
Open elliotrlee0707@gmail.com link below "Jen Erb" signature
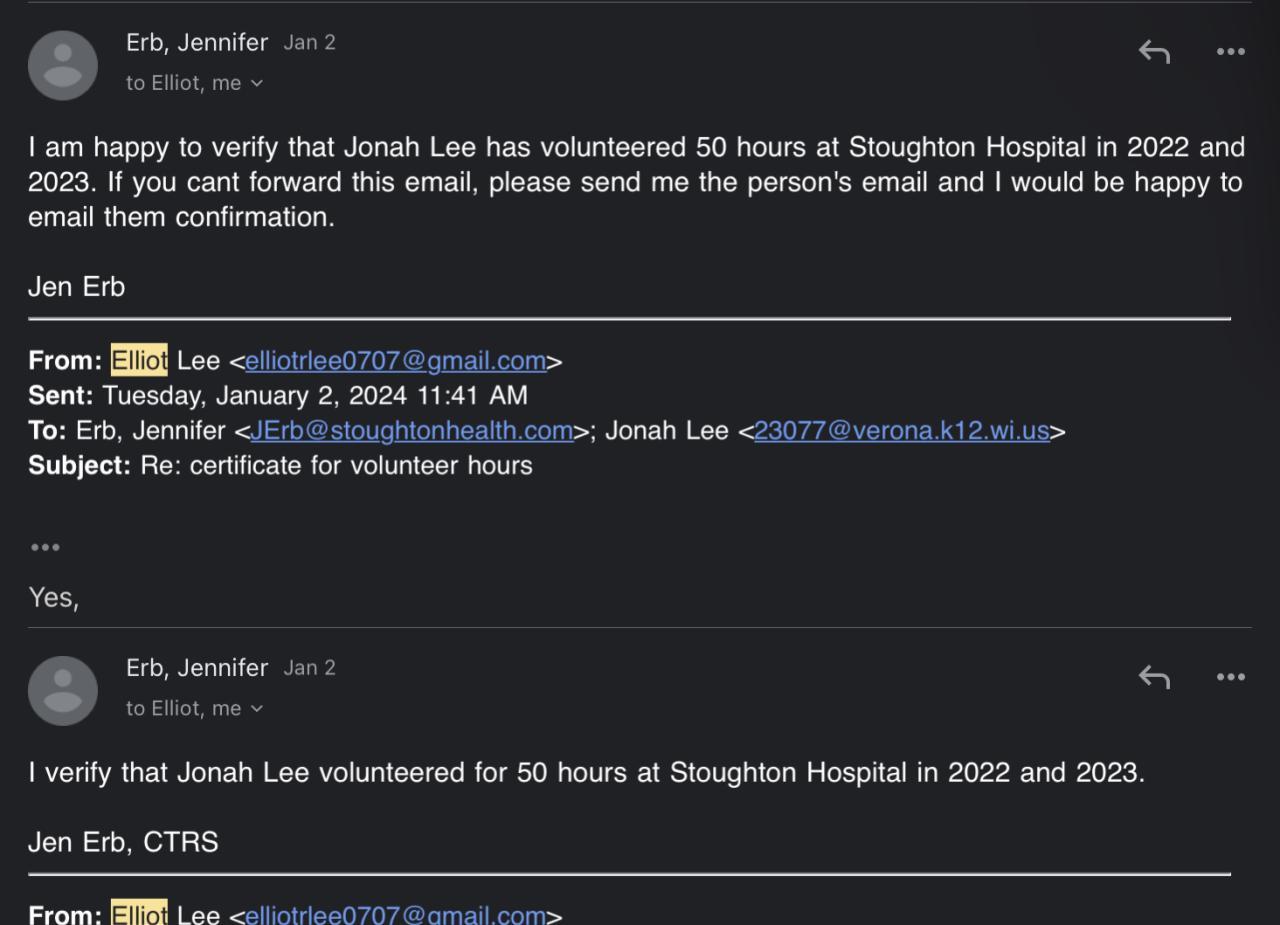tap(395, 361)
